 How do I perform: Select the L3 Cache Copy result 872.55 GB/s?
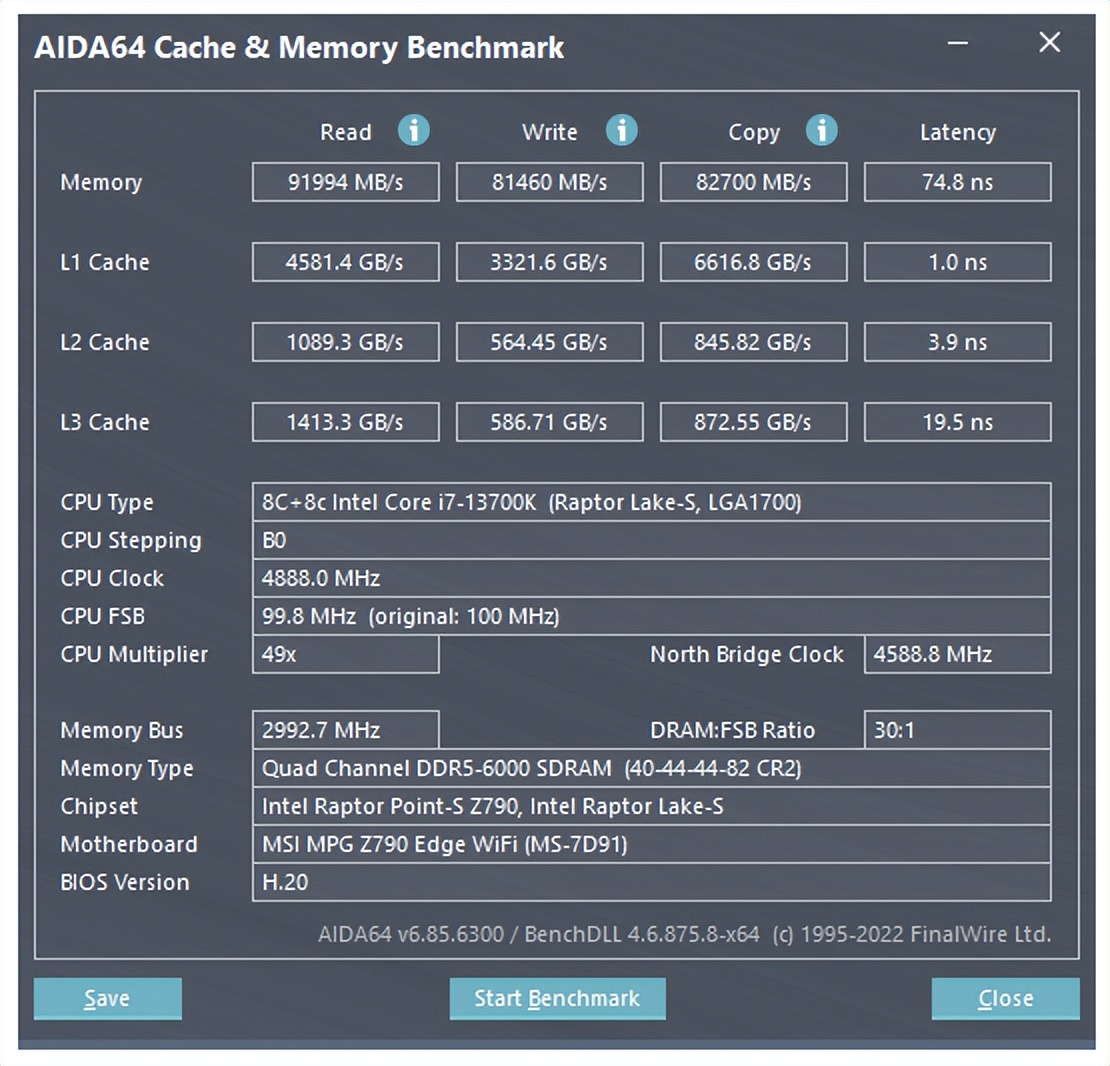[753, 421]
